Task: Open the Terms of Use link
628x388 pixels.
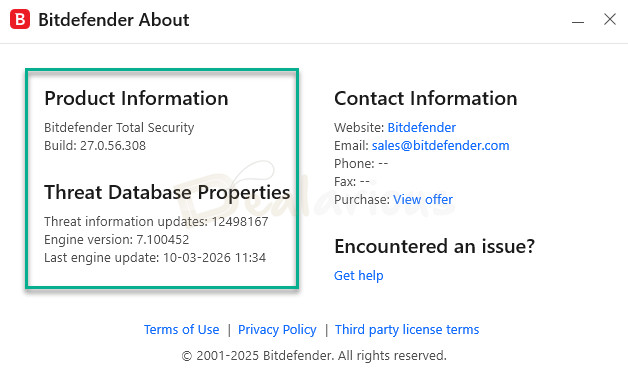Action: click(181, 330)
